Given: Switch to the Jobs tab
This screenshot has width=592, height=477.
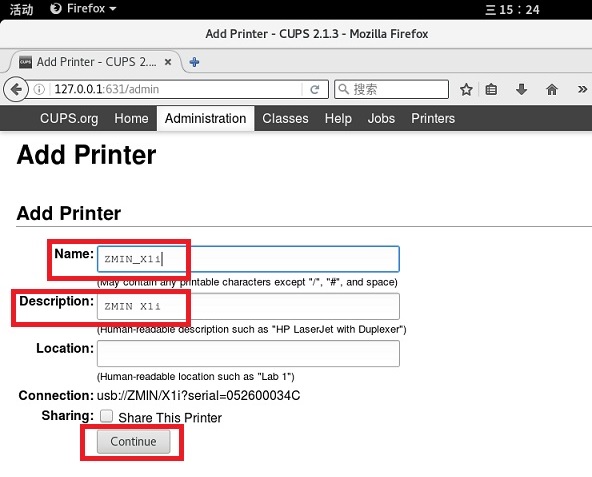Looking at the screenshot, I should (x=381, y=119).
